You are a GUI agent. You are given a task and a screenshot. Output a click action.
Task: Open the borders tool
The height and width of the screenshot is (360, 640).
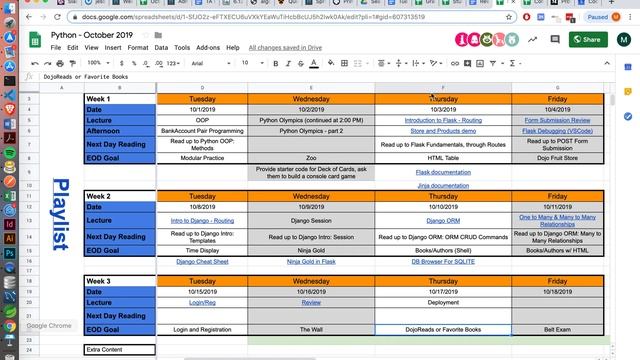[344, 63]
